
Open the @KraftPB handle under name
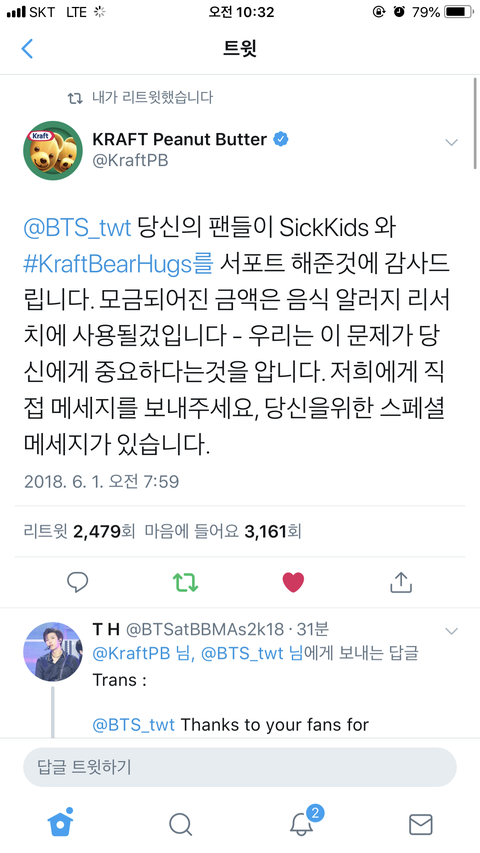click(x=130, y=161)
